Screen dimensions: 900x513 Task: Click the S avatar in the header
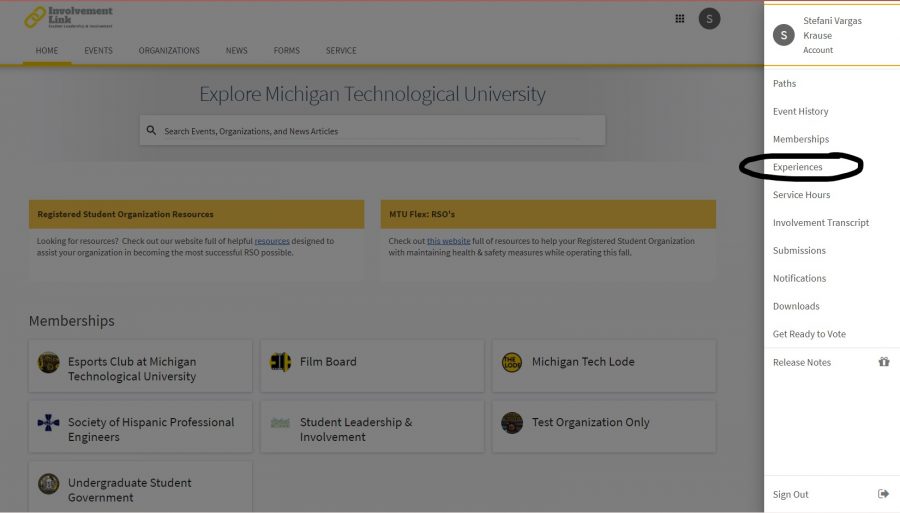(x=709, y=19)
